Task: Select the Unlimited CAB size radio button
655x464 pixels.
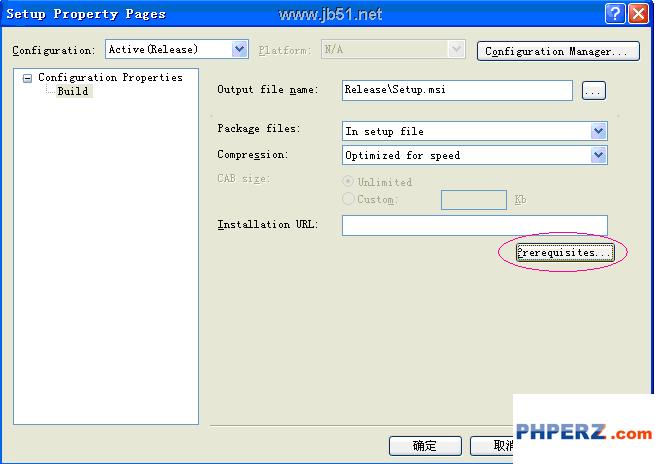Action: [x=348, y=182]
